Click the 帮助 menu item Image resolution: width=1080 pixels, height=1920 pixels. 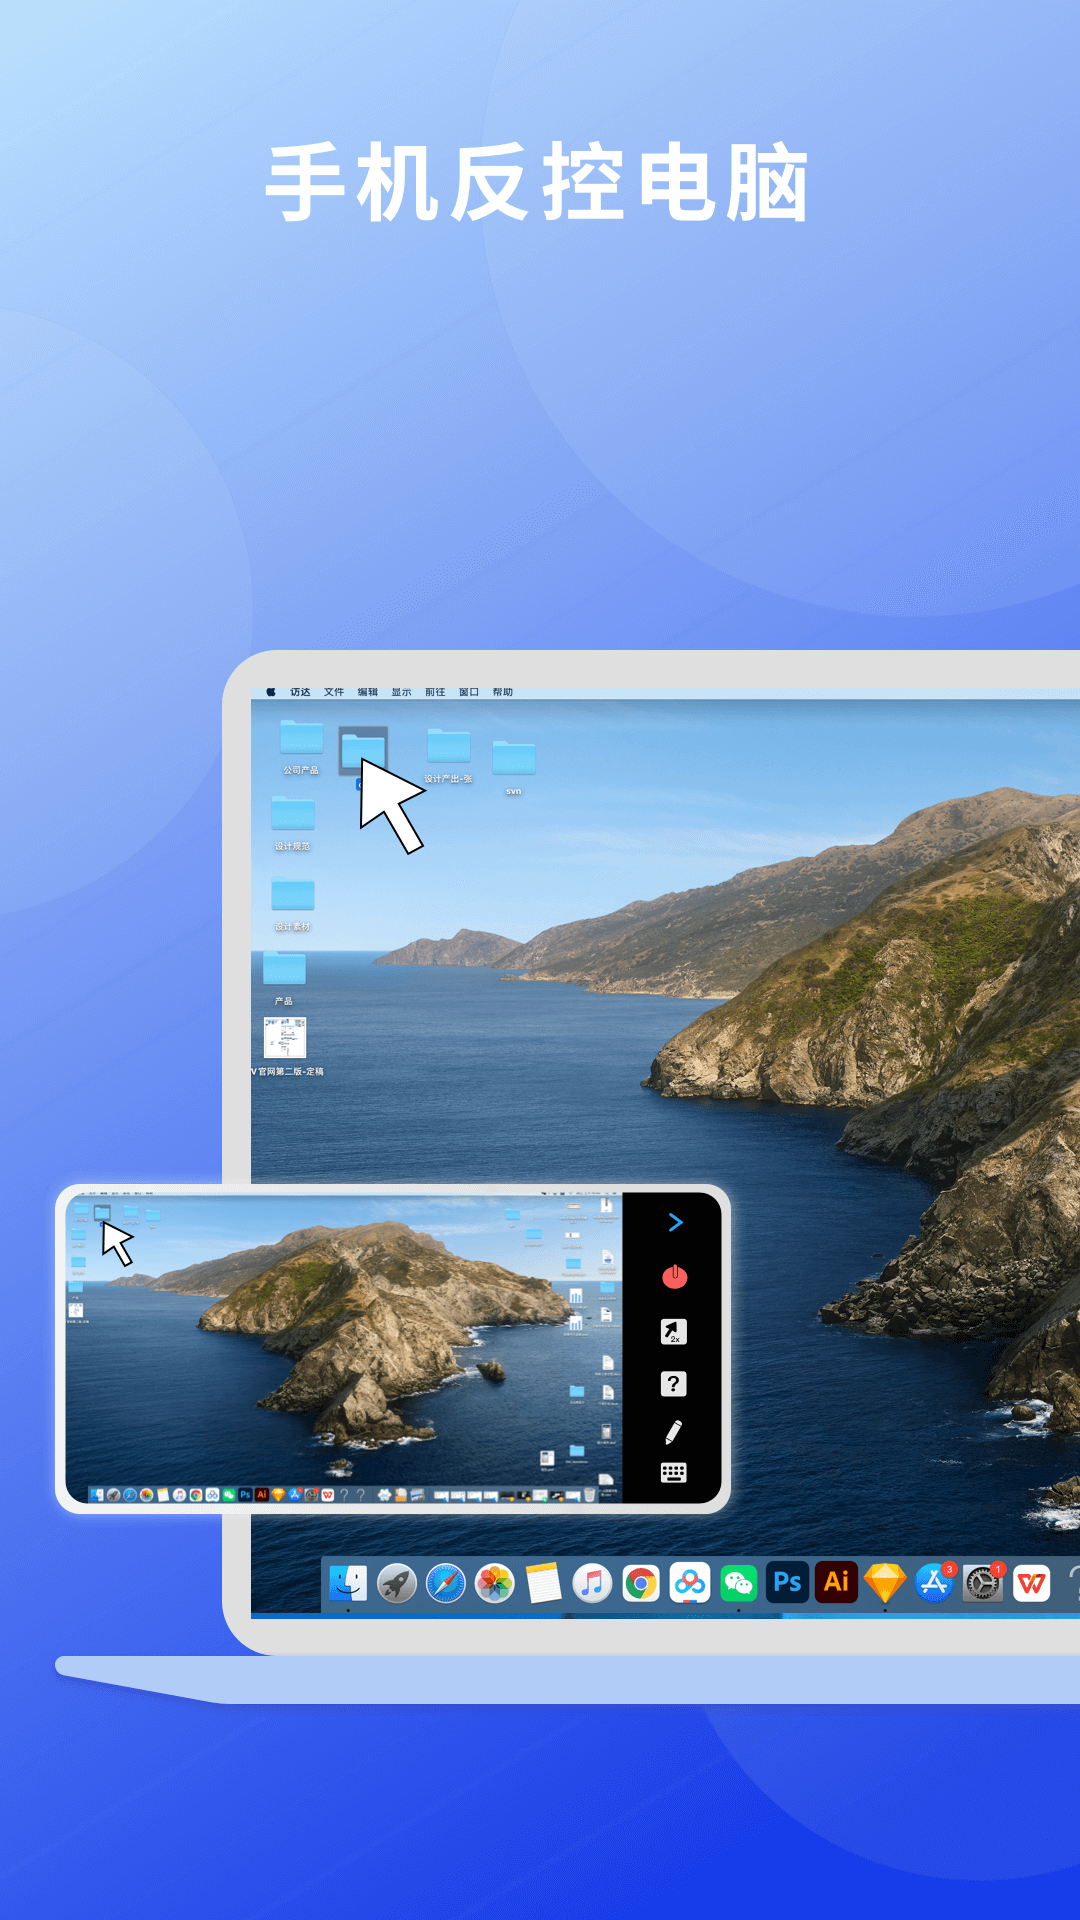(502, 692)
